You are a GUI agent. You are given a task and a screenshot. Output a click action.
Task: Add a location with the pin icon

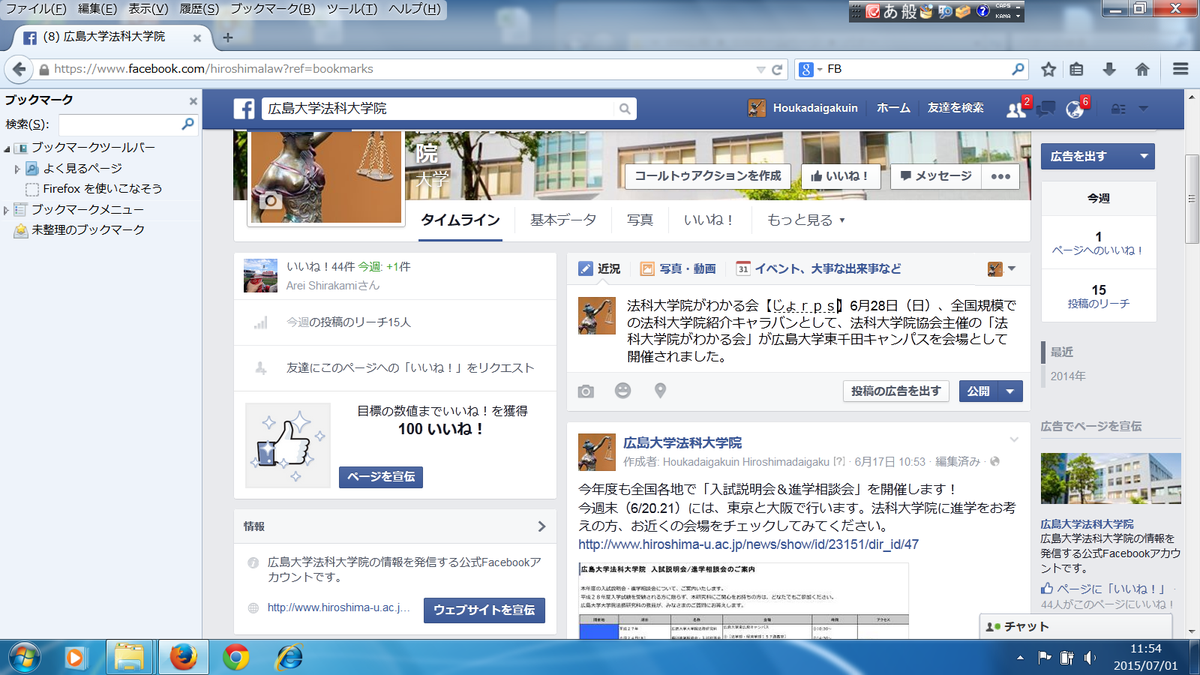[660, 391]
